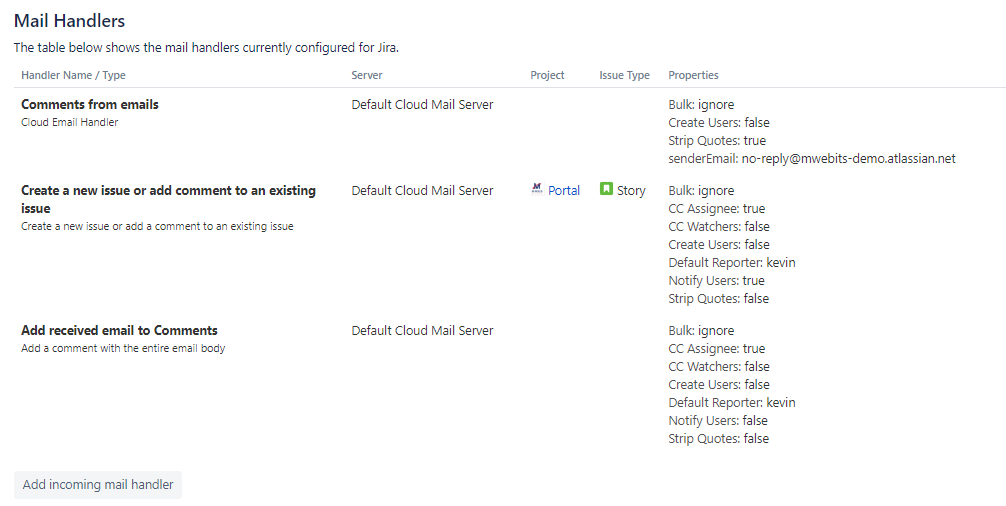Viewport: 1006px width, 506px height.
Task: Click Default Cloud Mail Server in Comments from emails row
Action: (422, 105)
